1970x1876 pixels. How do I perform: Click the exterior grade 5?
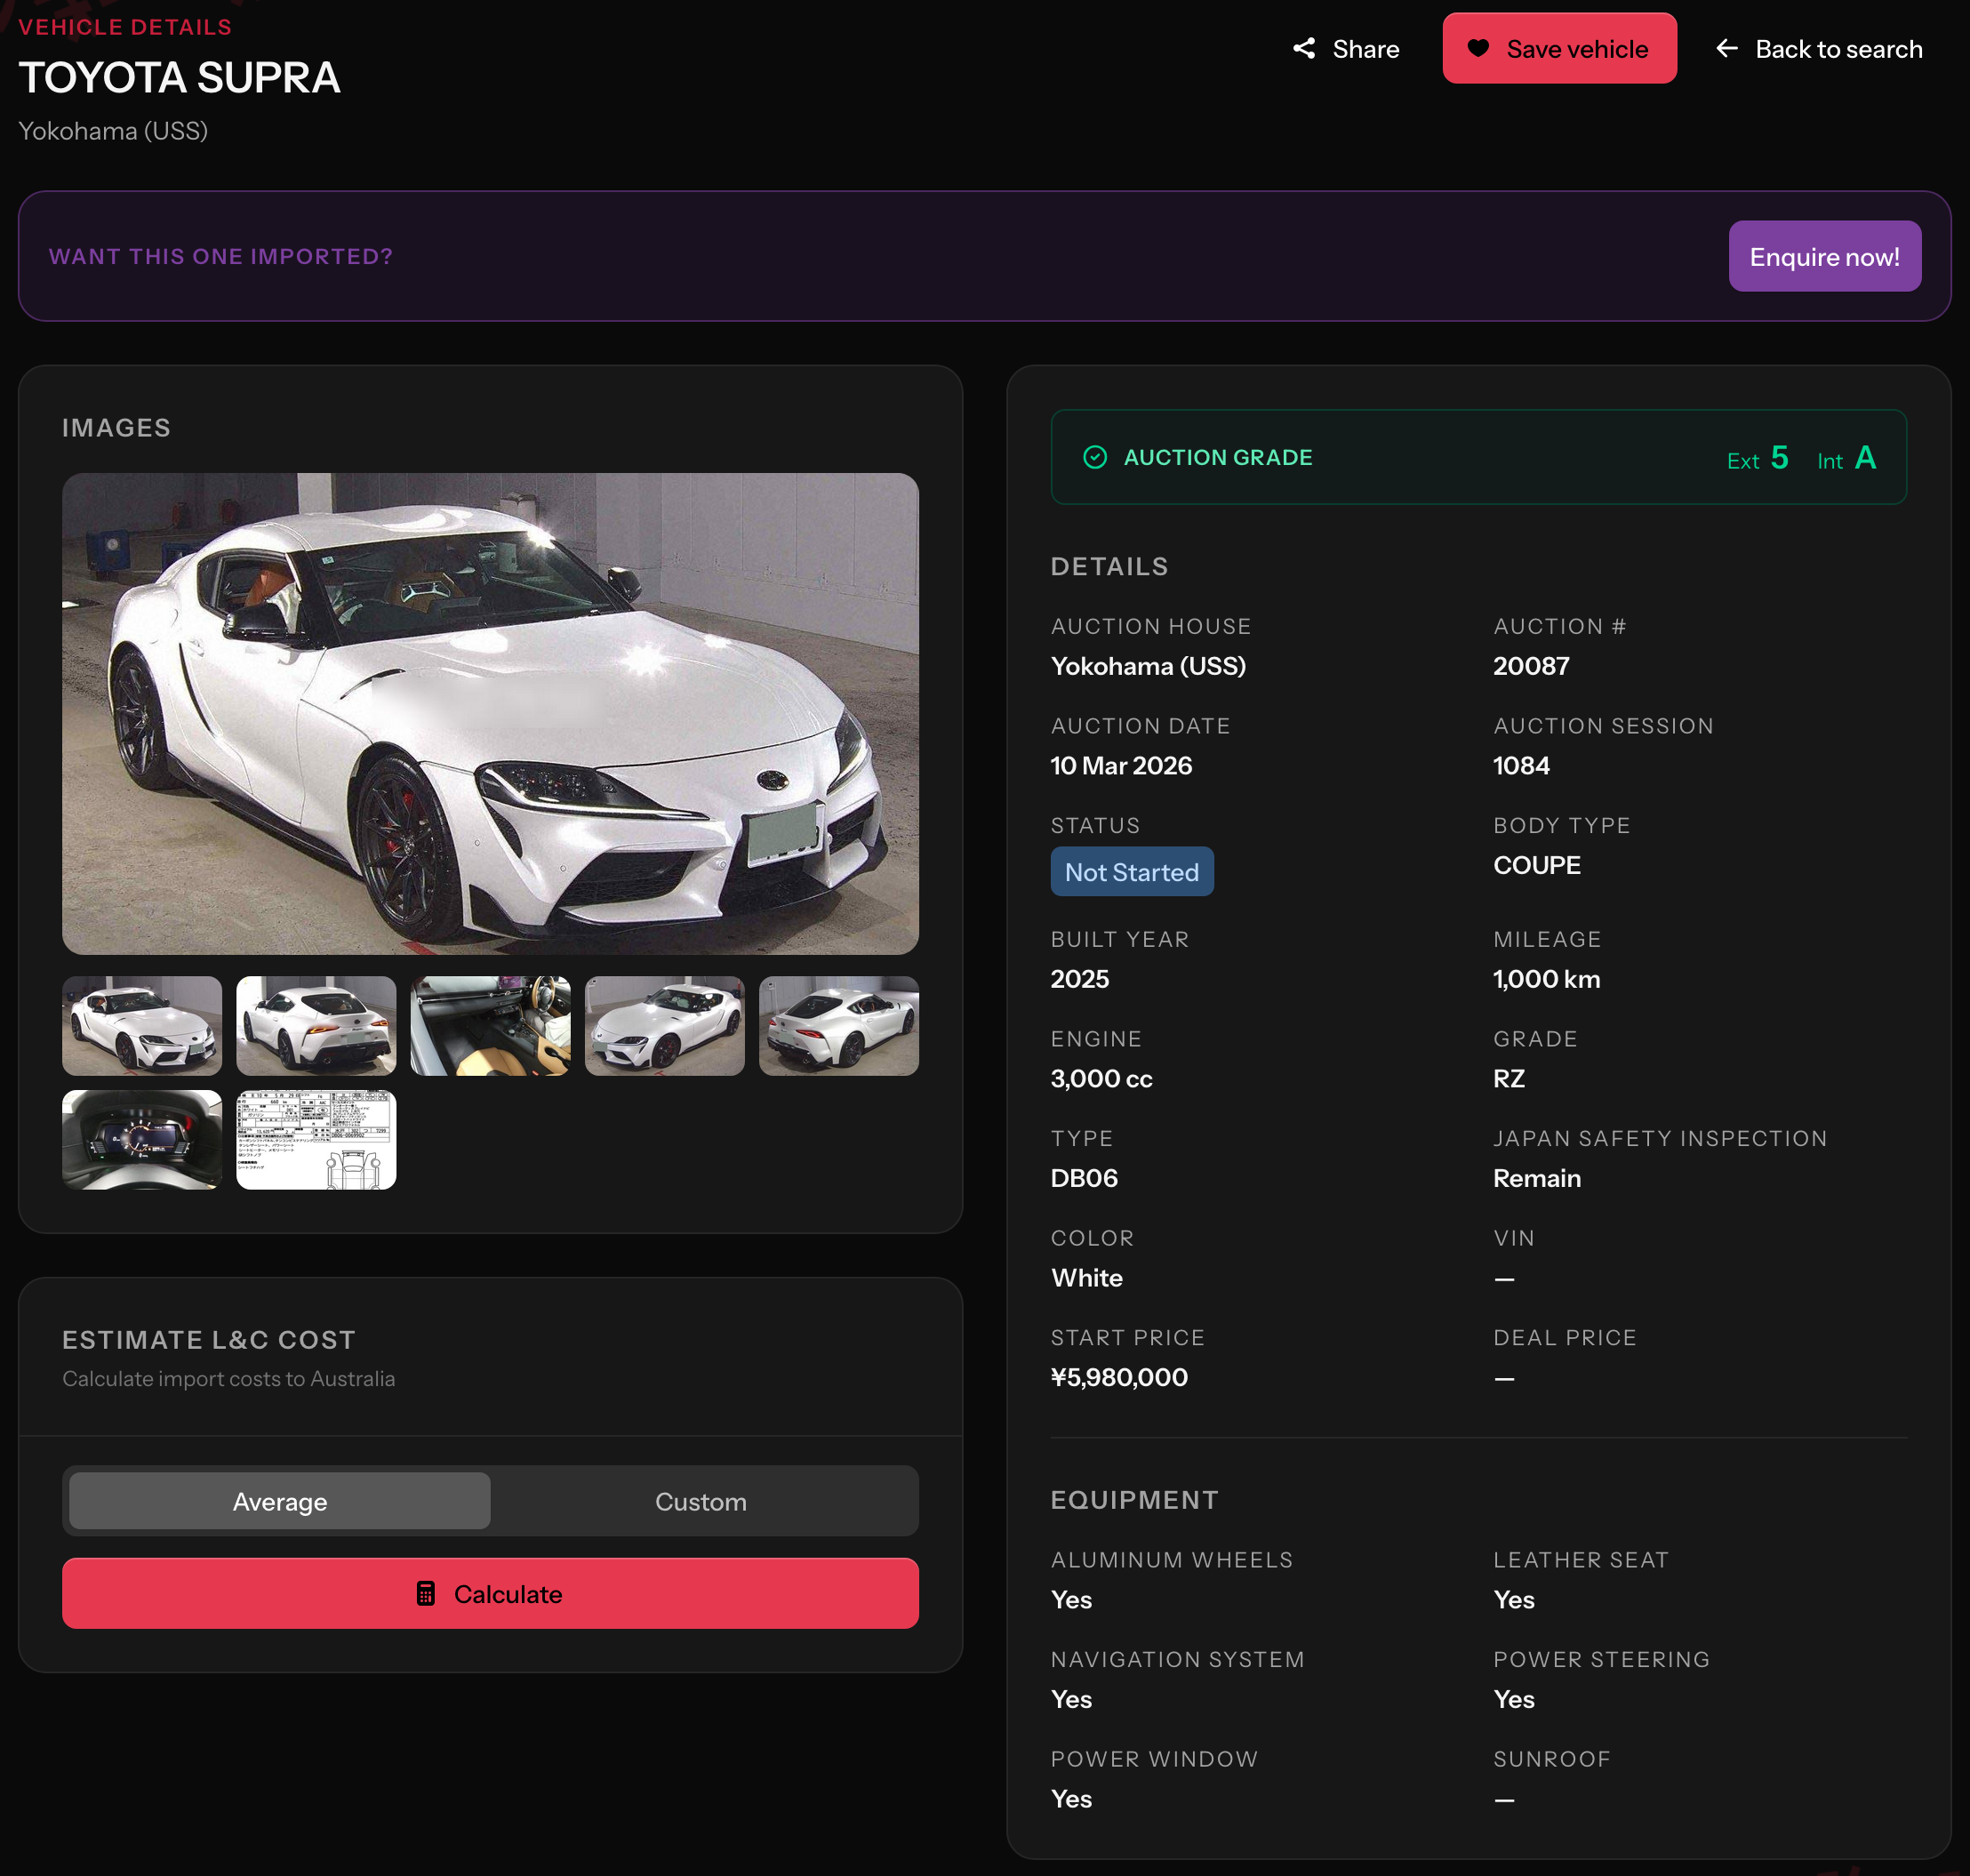click(1779, 457)
